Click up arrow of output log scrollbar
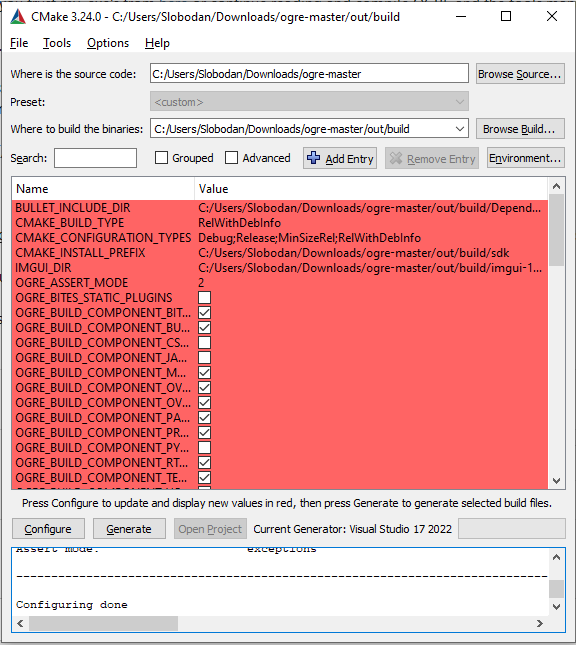The image size is (576, 645). (557, 557)
